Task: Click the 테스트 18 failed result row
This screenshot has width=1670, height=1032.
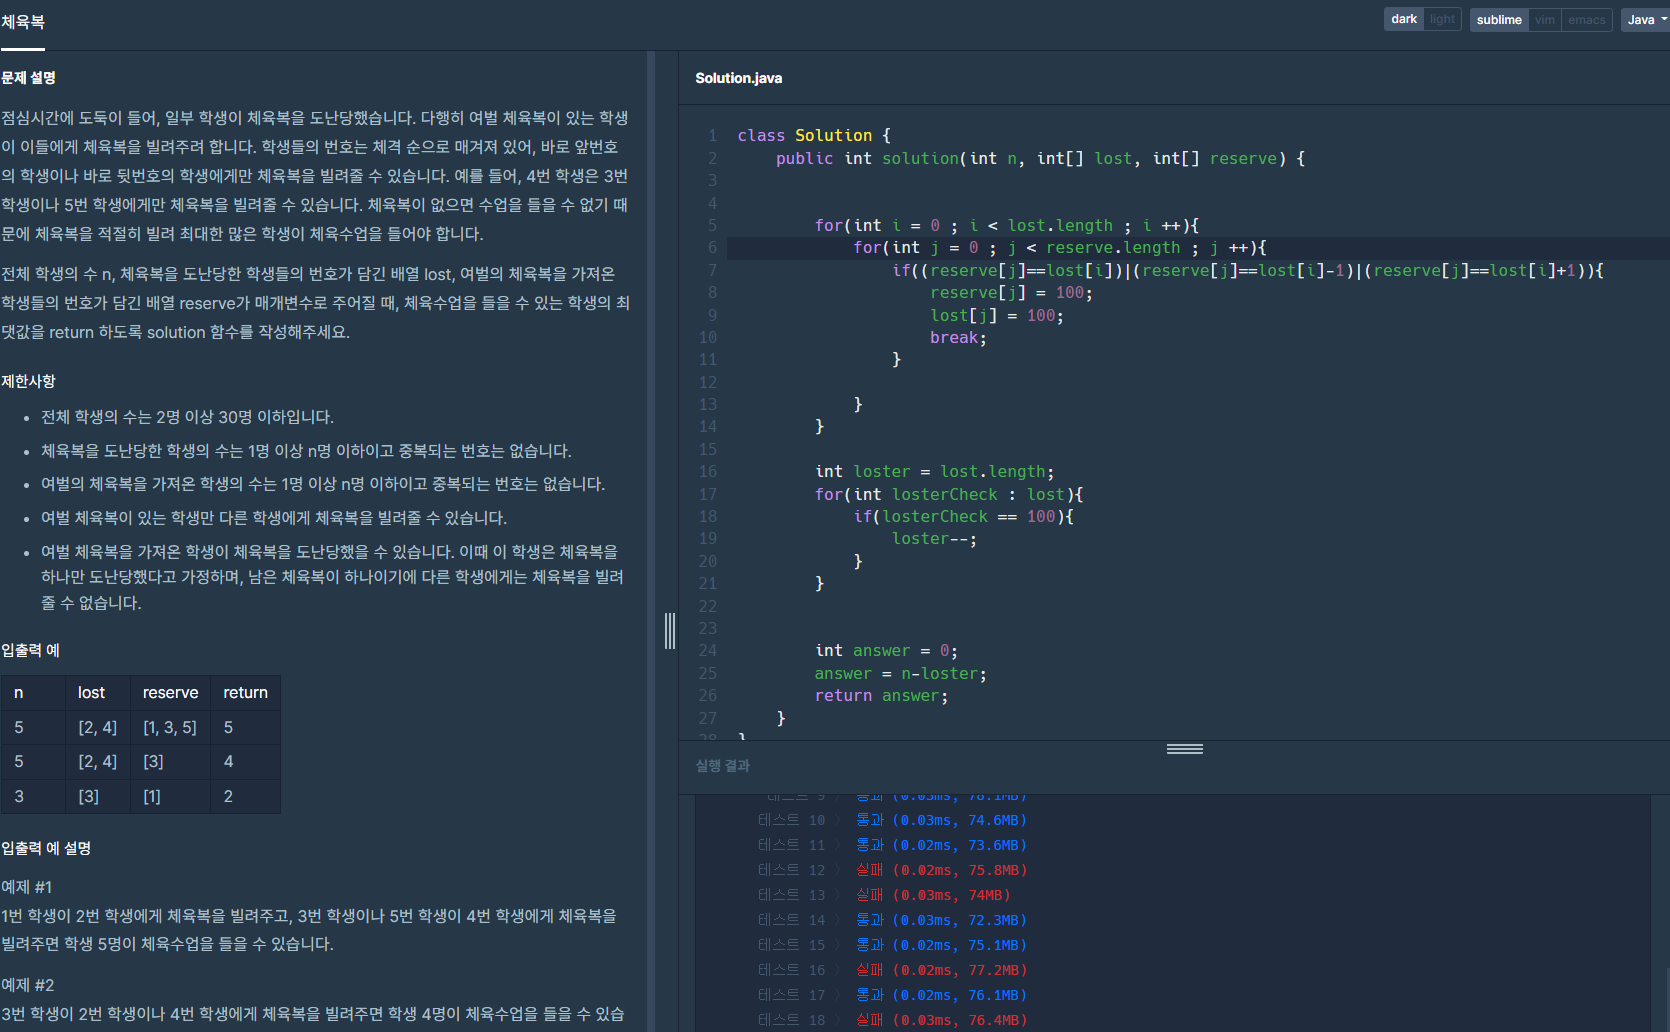Action: click(892, 1020)
